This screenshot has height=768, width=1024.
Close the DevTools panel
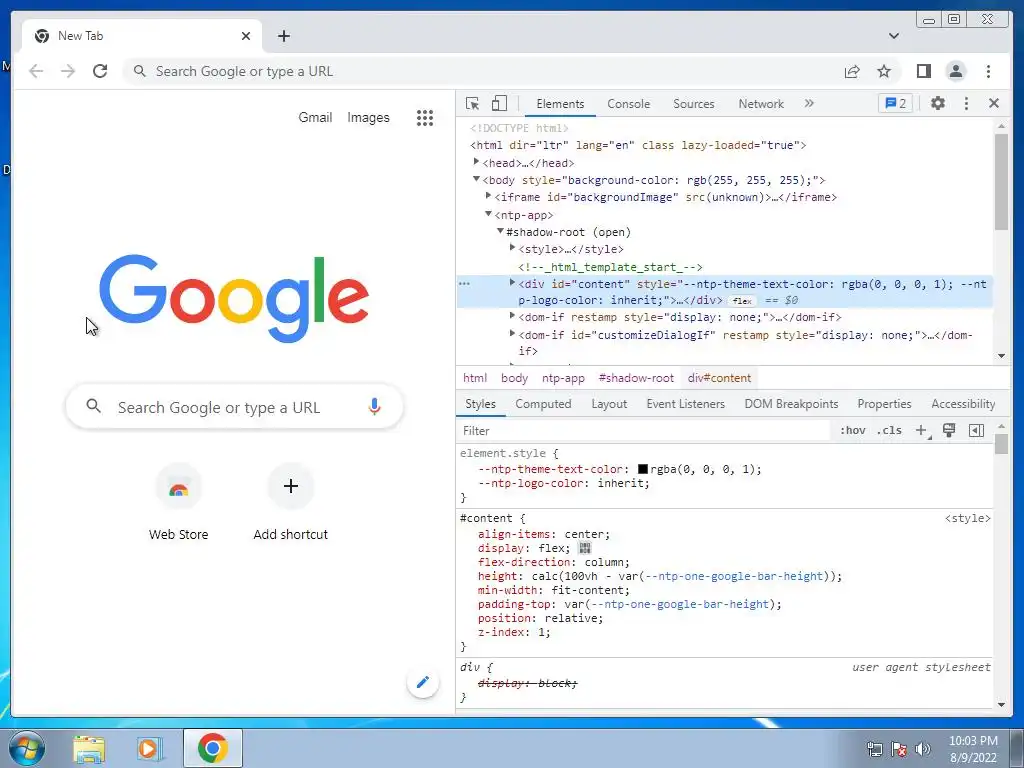coord(994,103)
